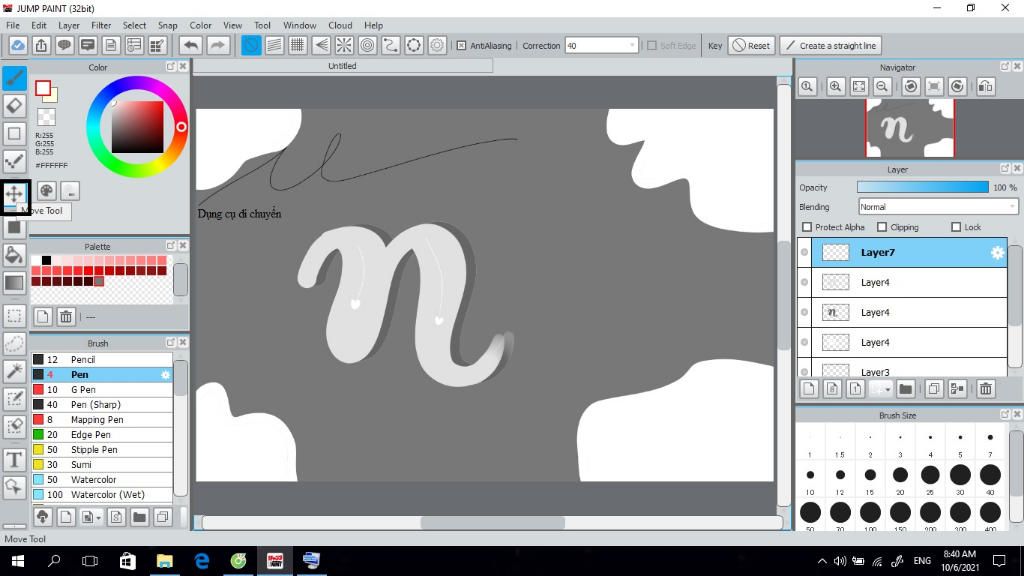Image resolution: width=1024 pixels, height=576 pixels.
Task: Enable the curve snap icon
Action: click(391, 46)
